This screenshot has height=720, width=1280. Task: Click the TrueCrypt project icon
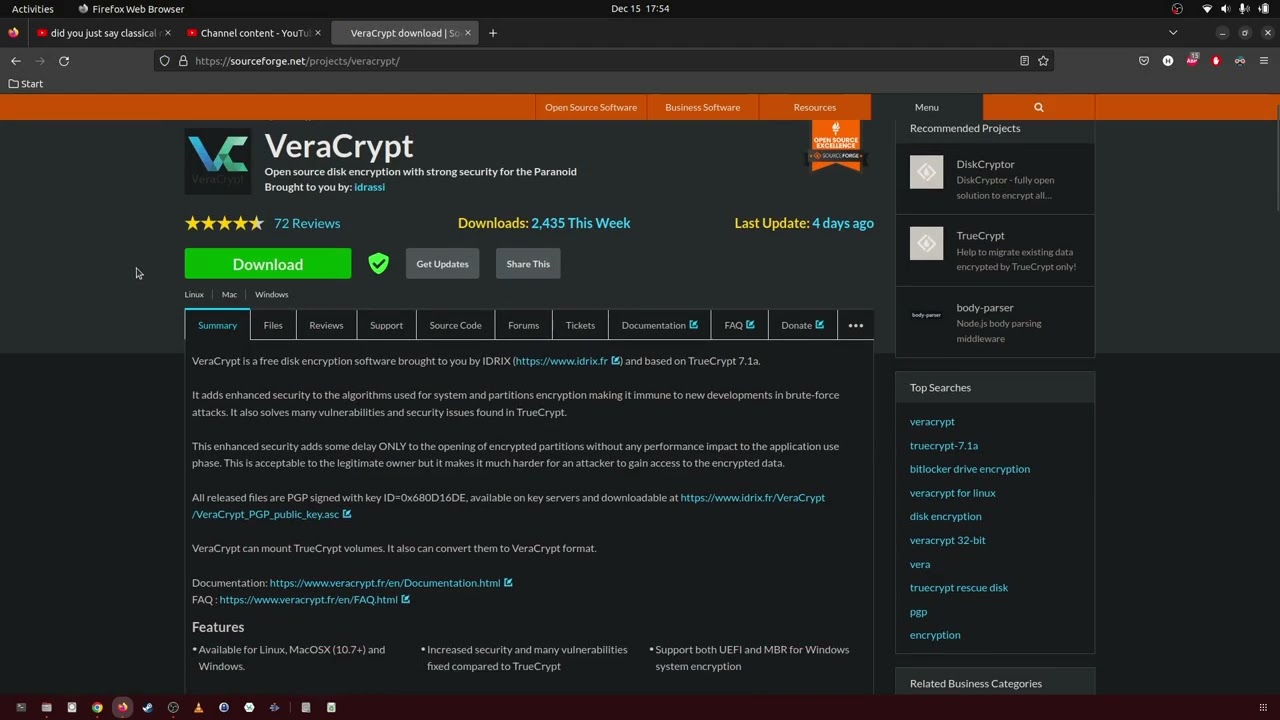pos(926,243)
